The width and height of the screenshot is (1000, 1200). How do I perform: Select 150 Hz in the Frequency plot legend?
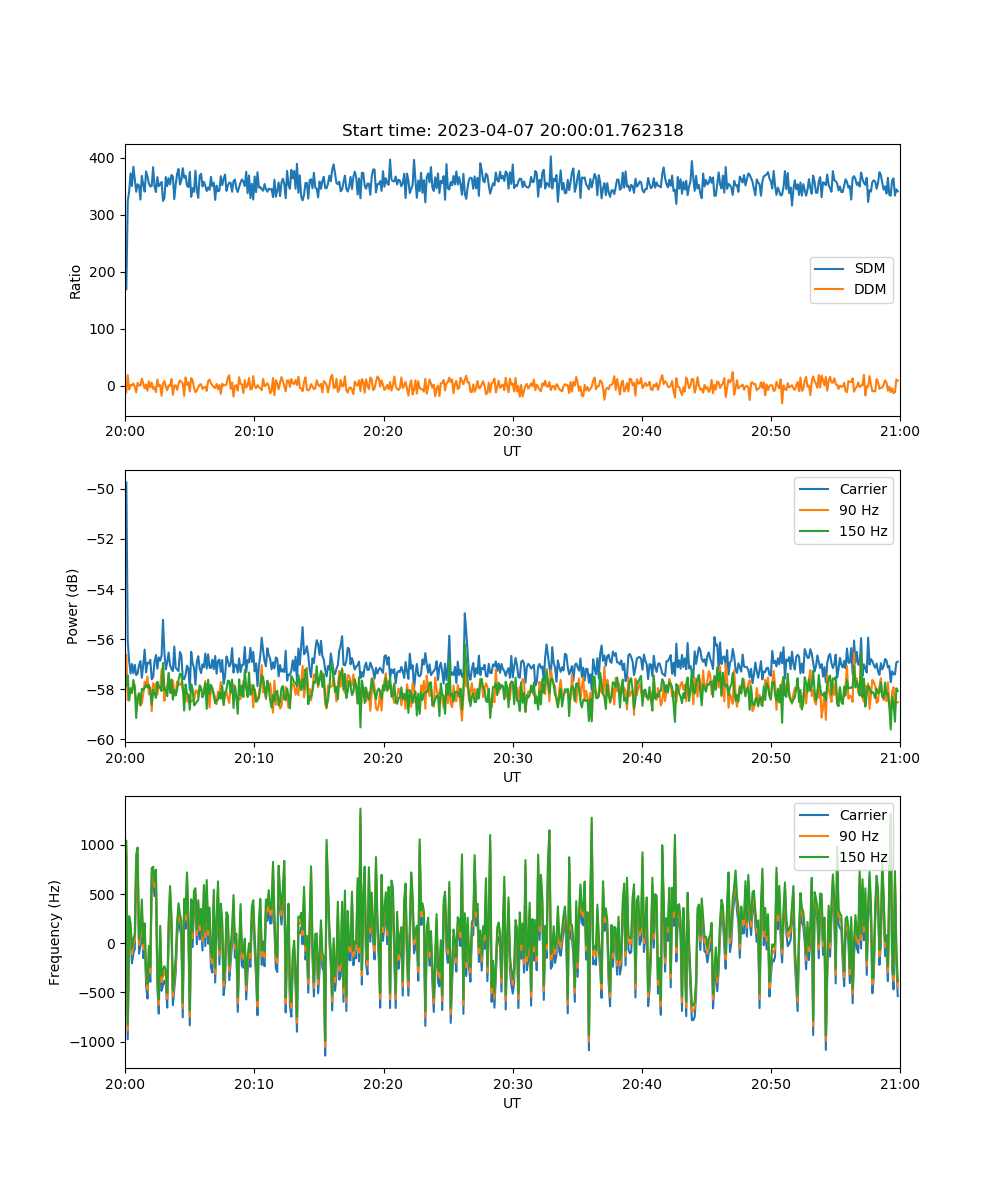(863, 857)
